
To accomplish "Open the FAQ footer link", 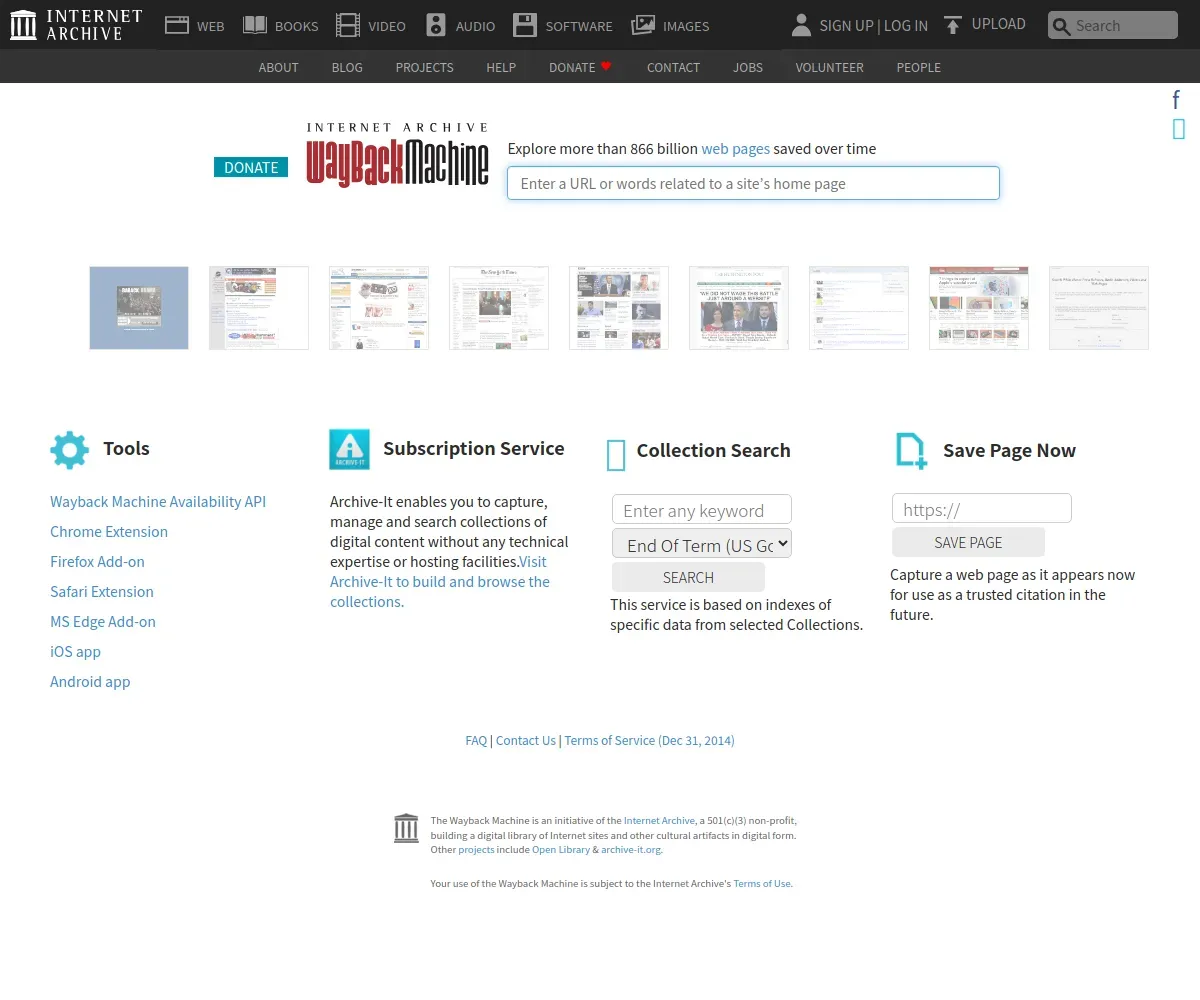I will [476, 741].
